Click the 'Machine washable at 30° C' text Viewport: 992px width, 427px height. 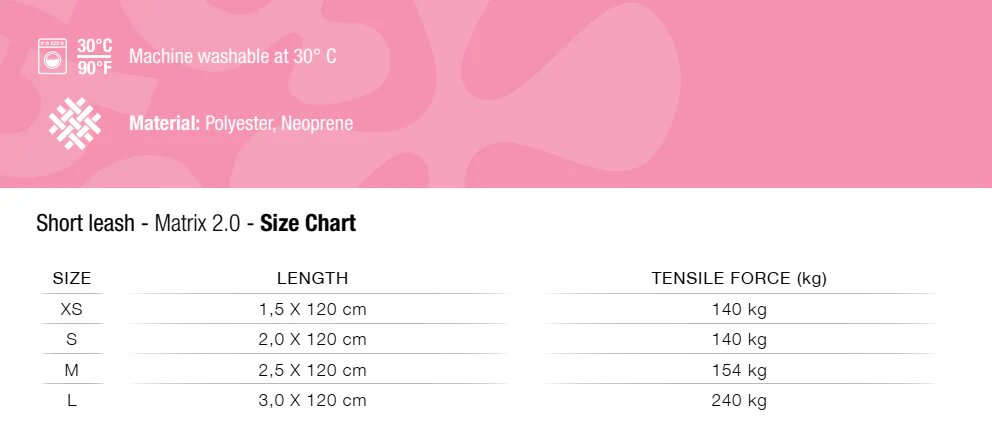click(x=232, y=56)
